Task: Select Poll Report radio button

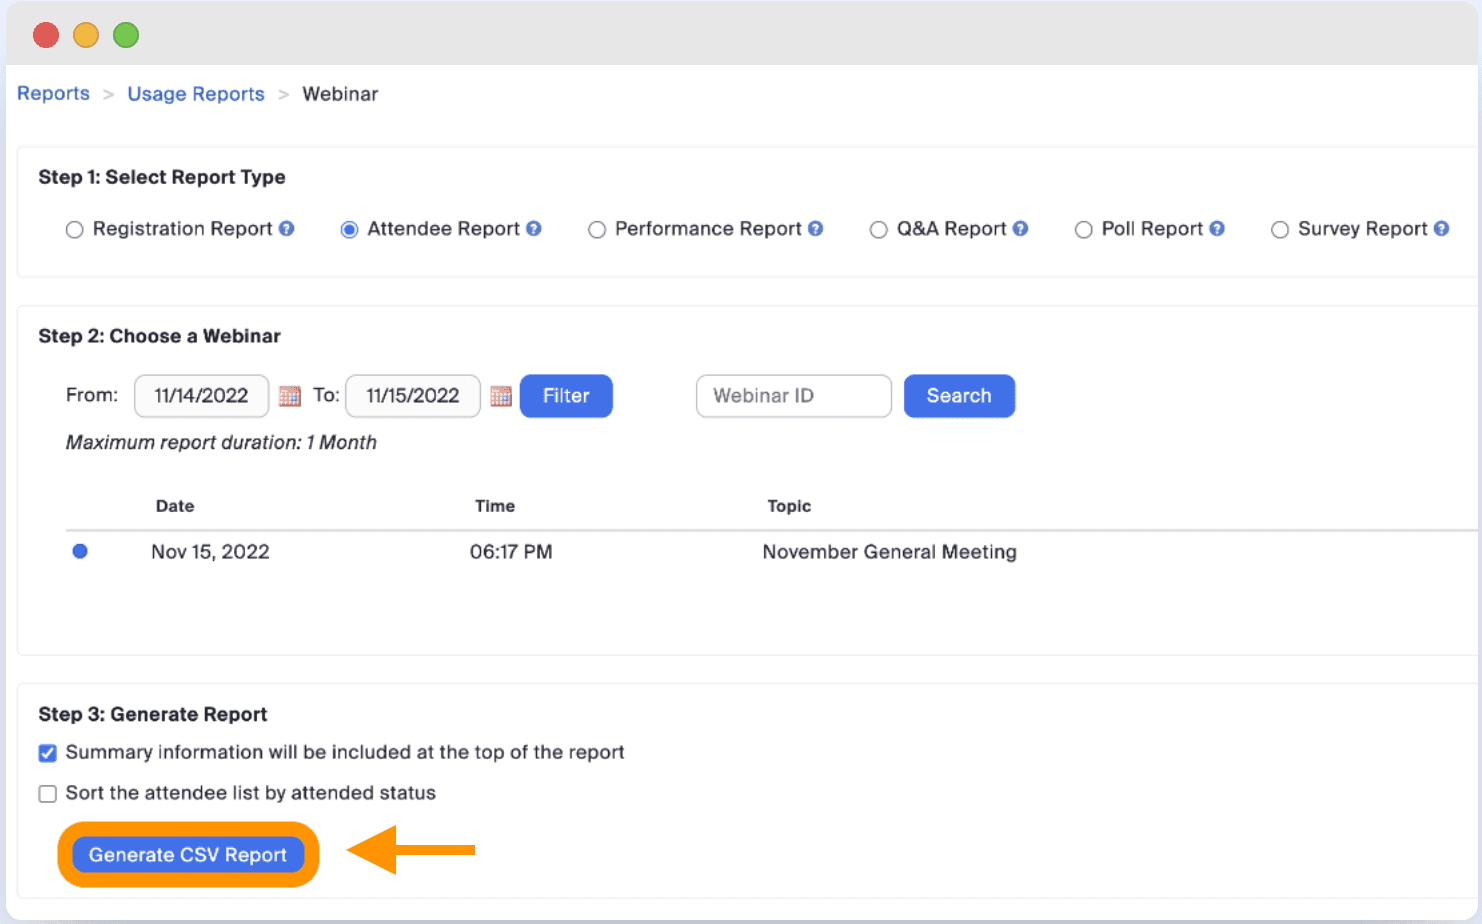Action: coord(1083,230)
